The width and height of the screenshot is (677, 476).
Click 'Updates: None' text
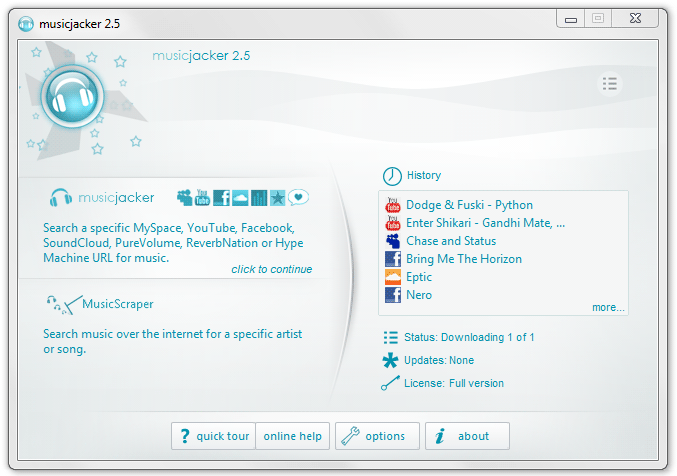(x=439, y=360)
